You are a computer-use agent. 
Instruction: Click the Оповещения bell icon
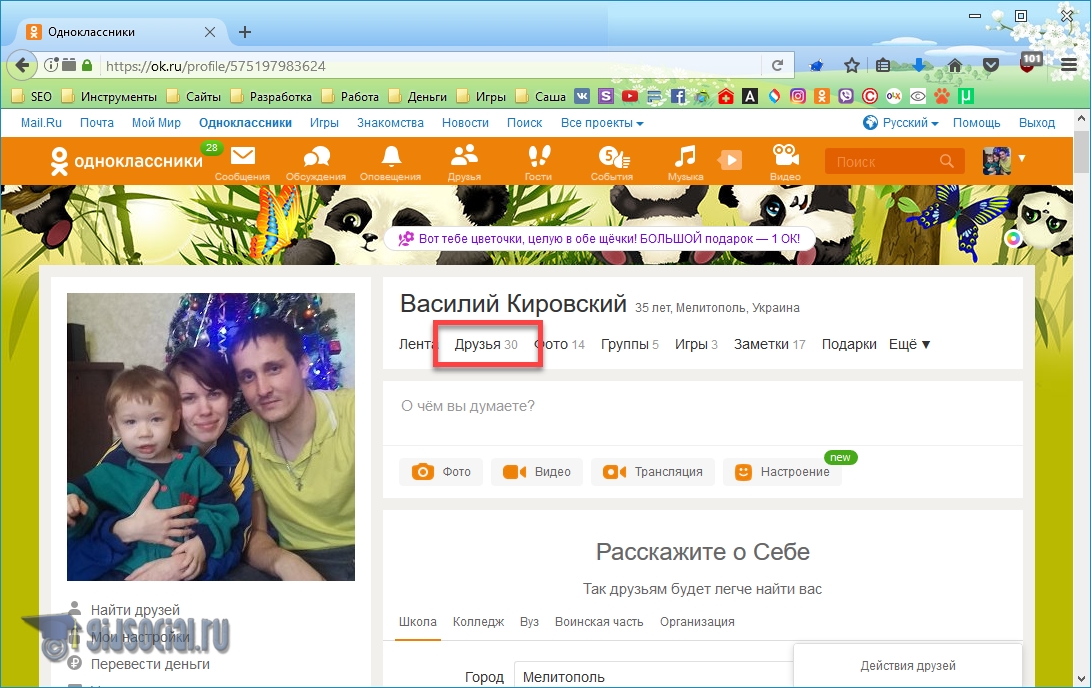pos(390,158)
